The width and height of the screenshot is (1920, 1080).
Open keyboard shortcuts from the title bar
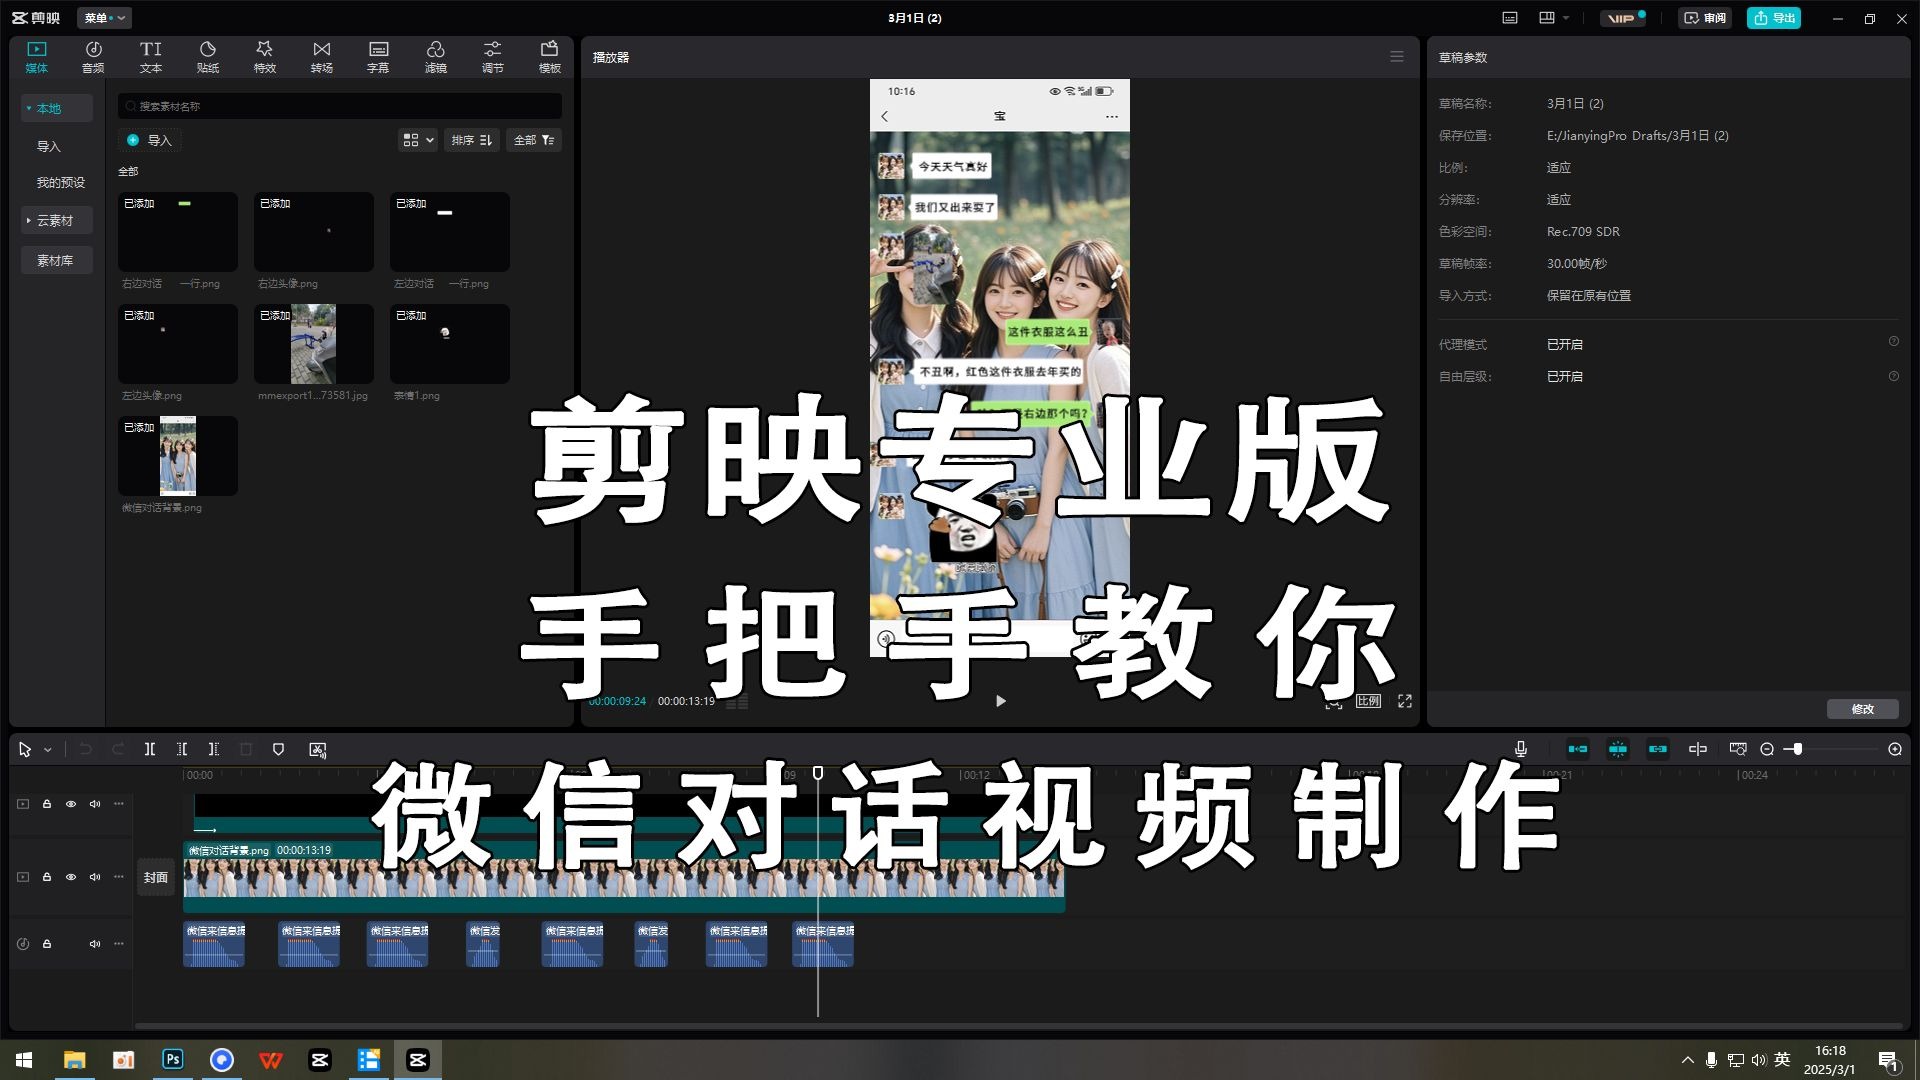(1510, 18)
